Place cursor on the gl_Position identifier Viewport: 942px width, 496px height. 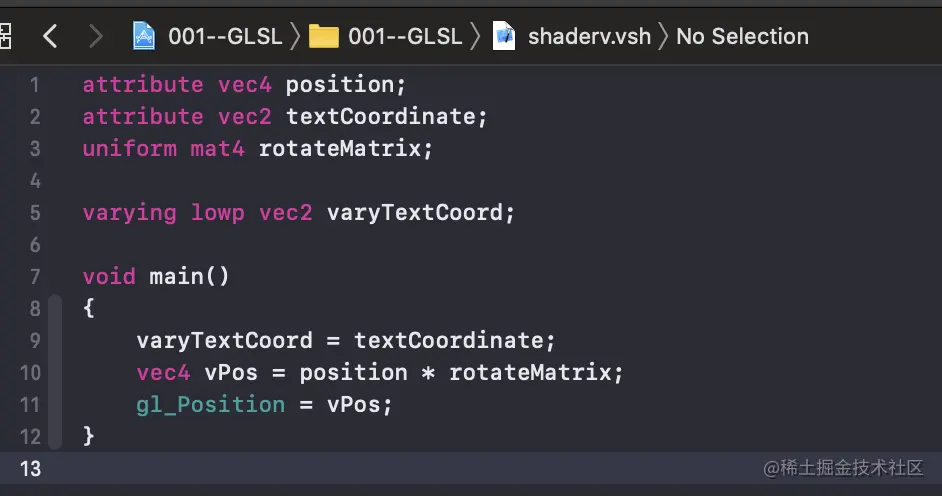[x=211, y=404]
